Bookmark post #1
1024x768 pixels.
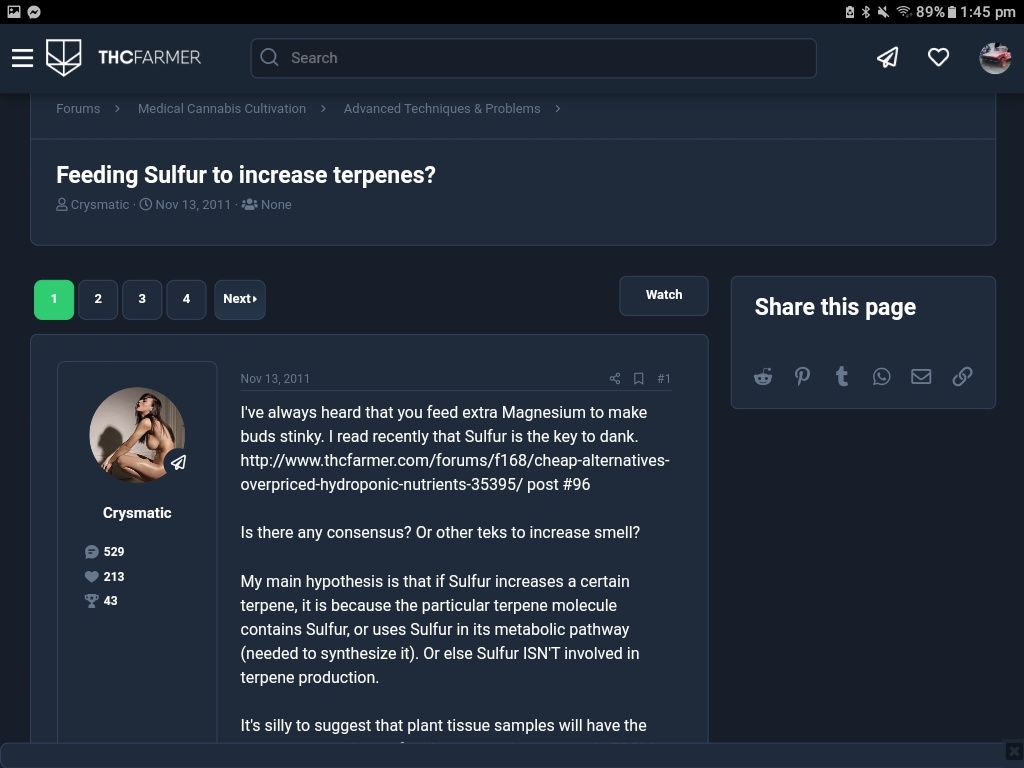click(x=639, y=379)
